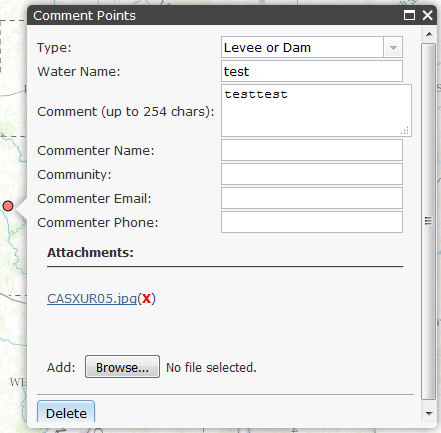This screenshot has height=433, width=441.
Task: Click the Commenter Name input field
Action: coord(312,150)
